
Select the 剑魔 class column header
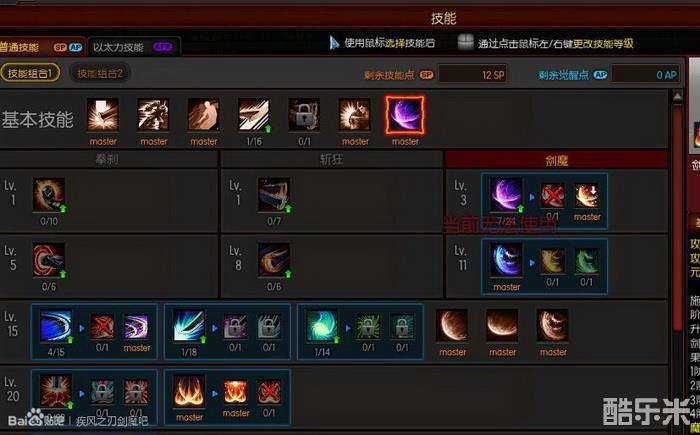[x=556, y=159]
